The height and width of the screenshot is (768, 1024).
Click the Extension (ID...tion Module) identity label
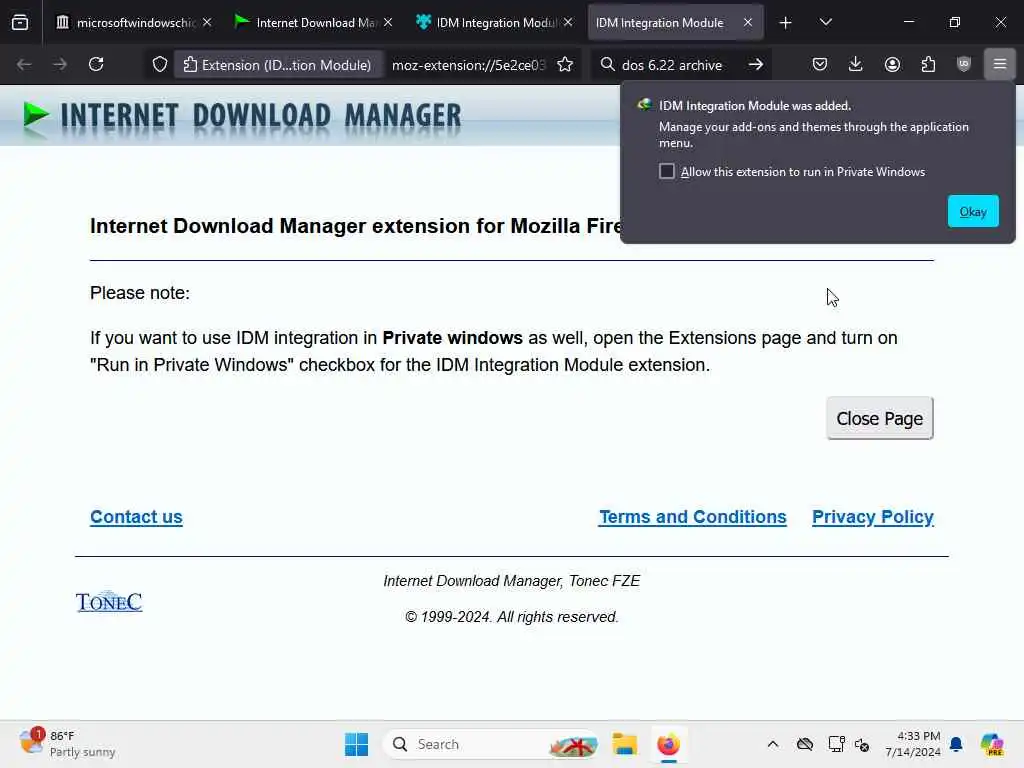coord(278,65)
